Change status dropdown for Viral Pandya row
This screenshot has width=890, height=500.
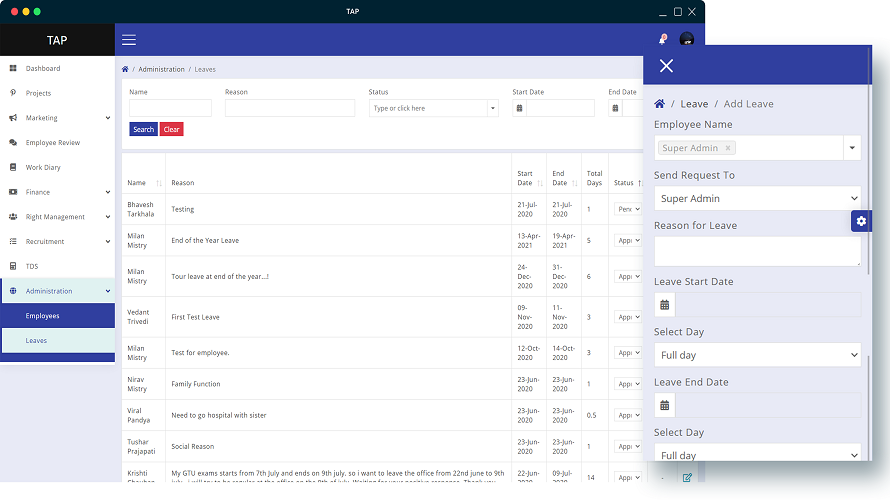click(x=628, y=415)
